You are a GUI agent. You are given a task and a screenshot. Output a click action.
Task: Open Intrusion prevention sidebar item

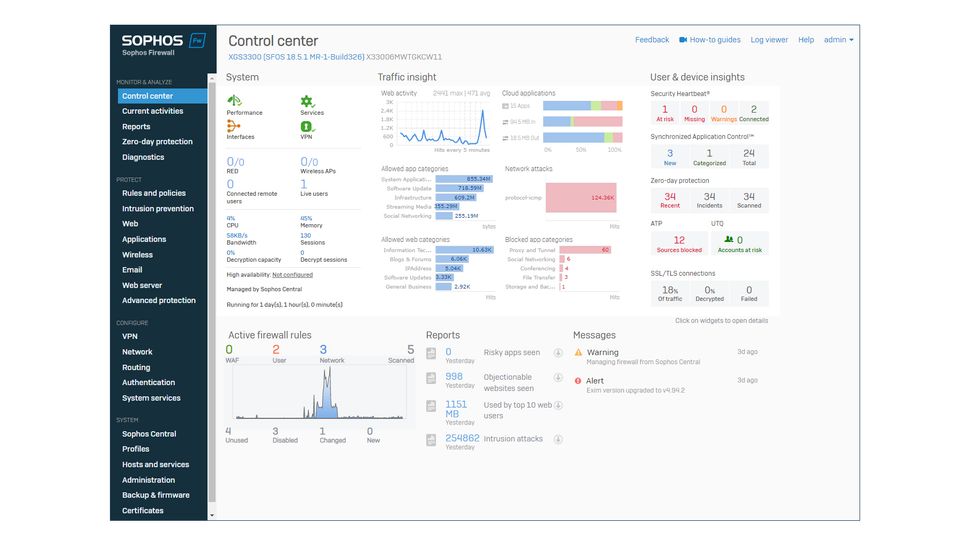coord(158,208)
